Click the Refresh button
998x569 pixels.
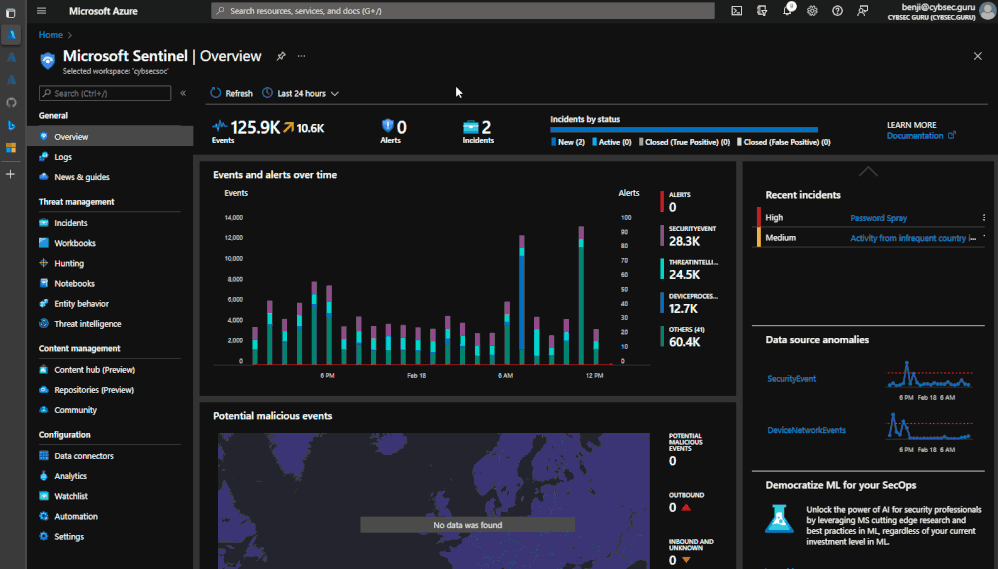tap(232, 93)
